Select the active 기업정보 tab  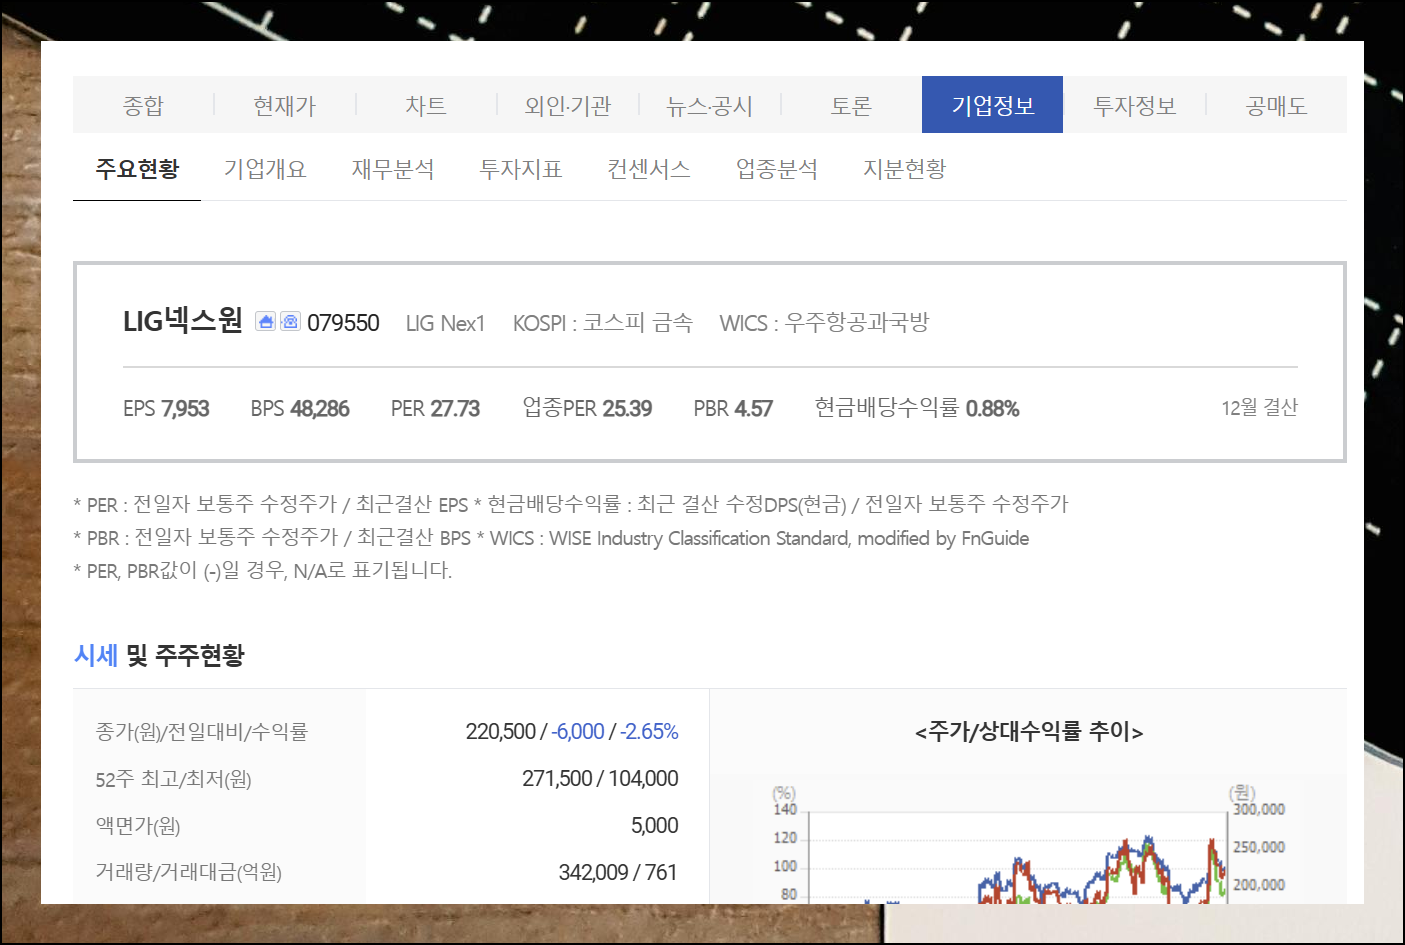click(992, 105)
